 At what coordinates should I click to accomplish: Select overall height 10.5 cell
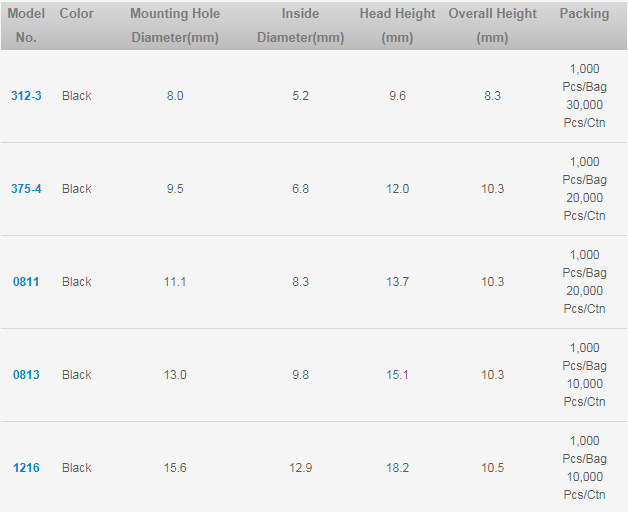point(492,468)
